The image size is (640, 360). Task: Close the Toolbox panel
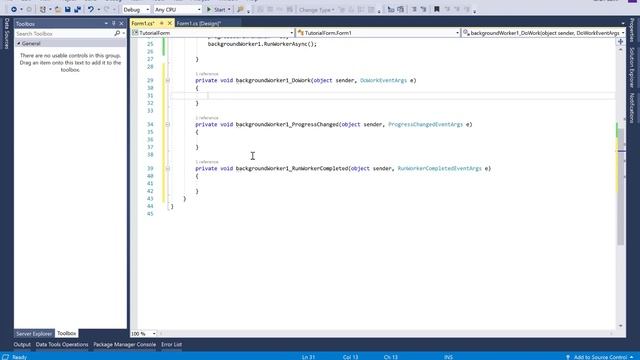tap(121, 24)
